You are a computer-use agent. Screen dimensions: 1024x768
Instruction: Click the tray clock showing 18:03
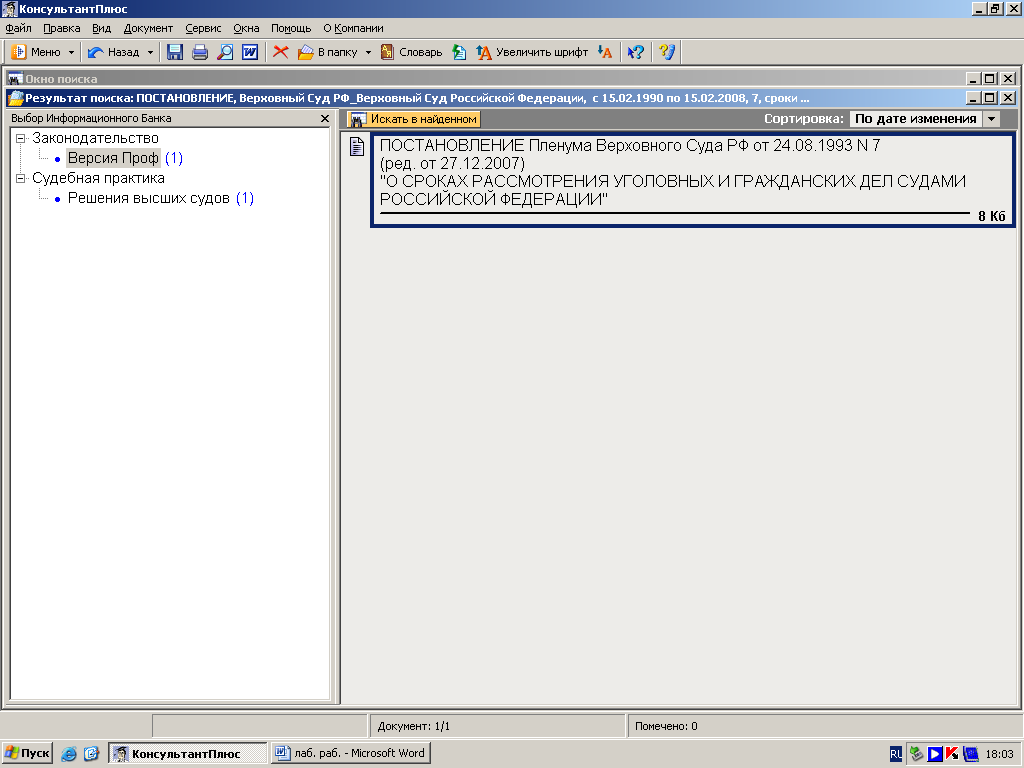pos(999,754)
